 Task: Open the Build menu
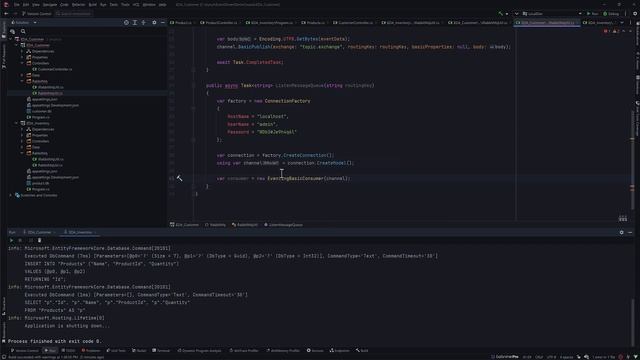(x=93, y=4)
